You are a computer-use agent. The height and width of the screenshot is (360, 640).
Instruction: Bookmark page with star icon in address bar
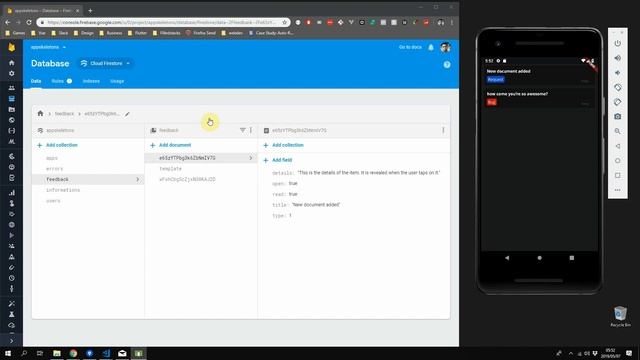(285, 22)
